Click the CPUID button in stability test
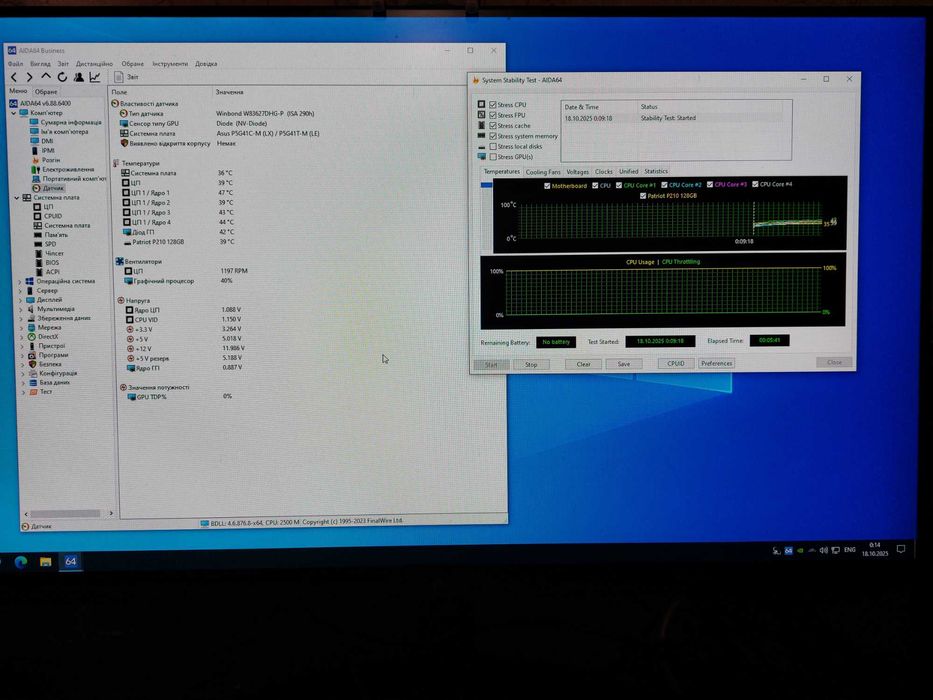Viewport: 933px width, 700px height. tap(675, 363)
